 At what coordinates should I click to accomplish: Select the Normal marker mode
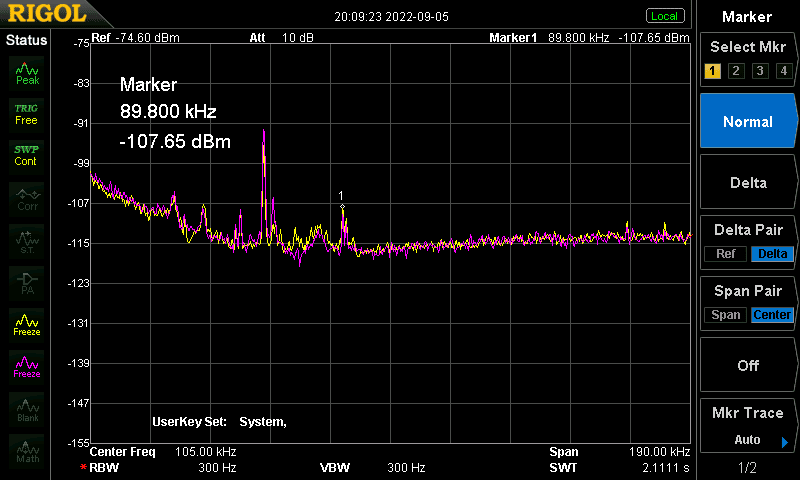click(x=748, y=121)
